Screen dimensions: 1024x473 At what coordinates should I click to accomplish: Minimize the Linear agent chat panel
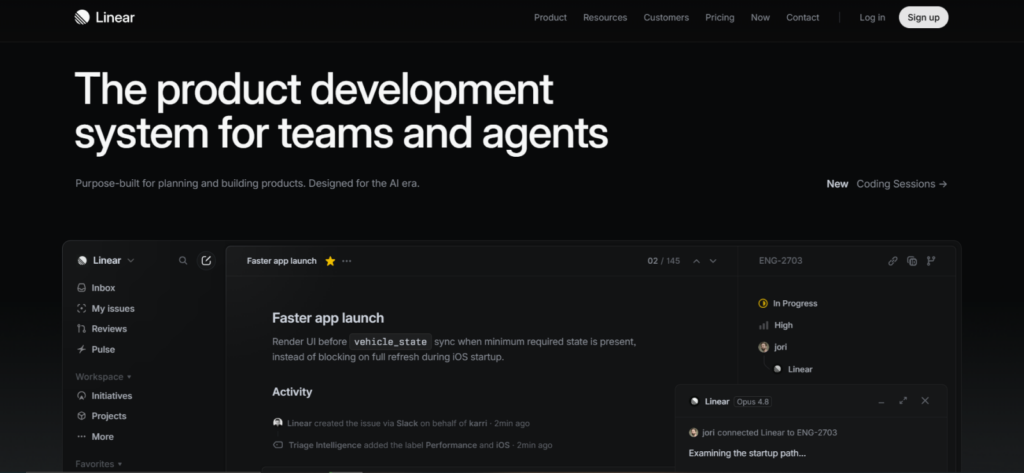point(881,401)
